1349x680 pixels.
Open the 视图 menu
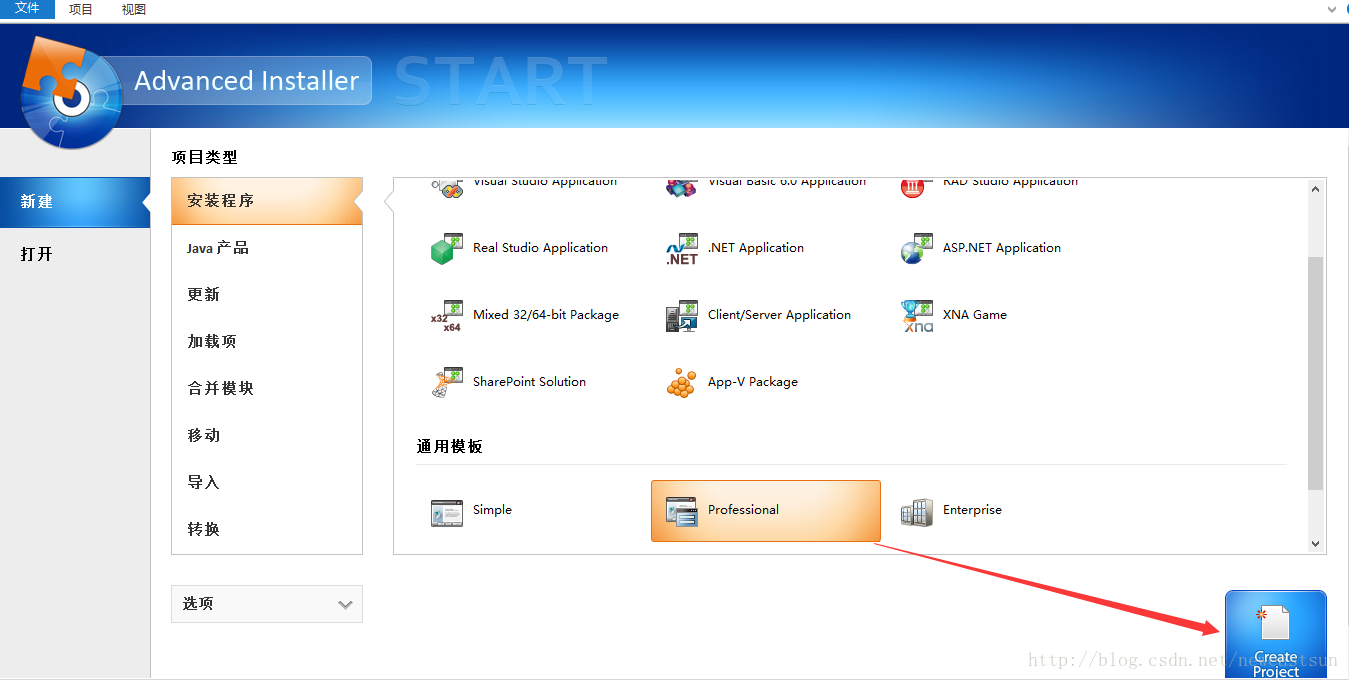click(134, 9)
